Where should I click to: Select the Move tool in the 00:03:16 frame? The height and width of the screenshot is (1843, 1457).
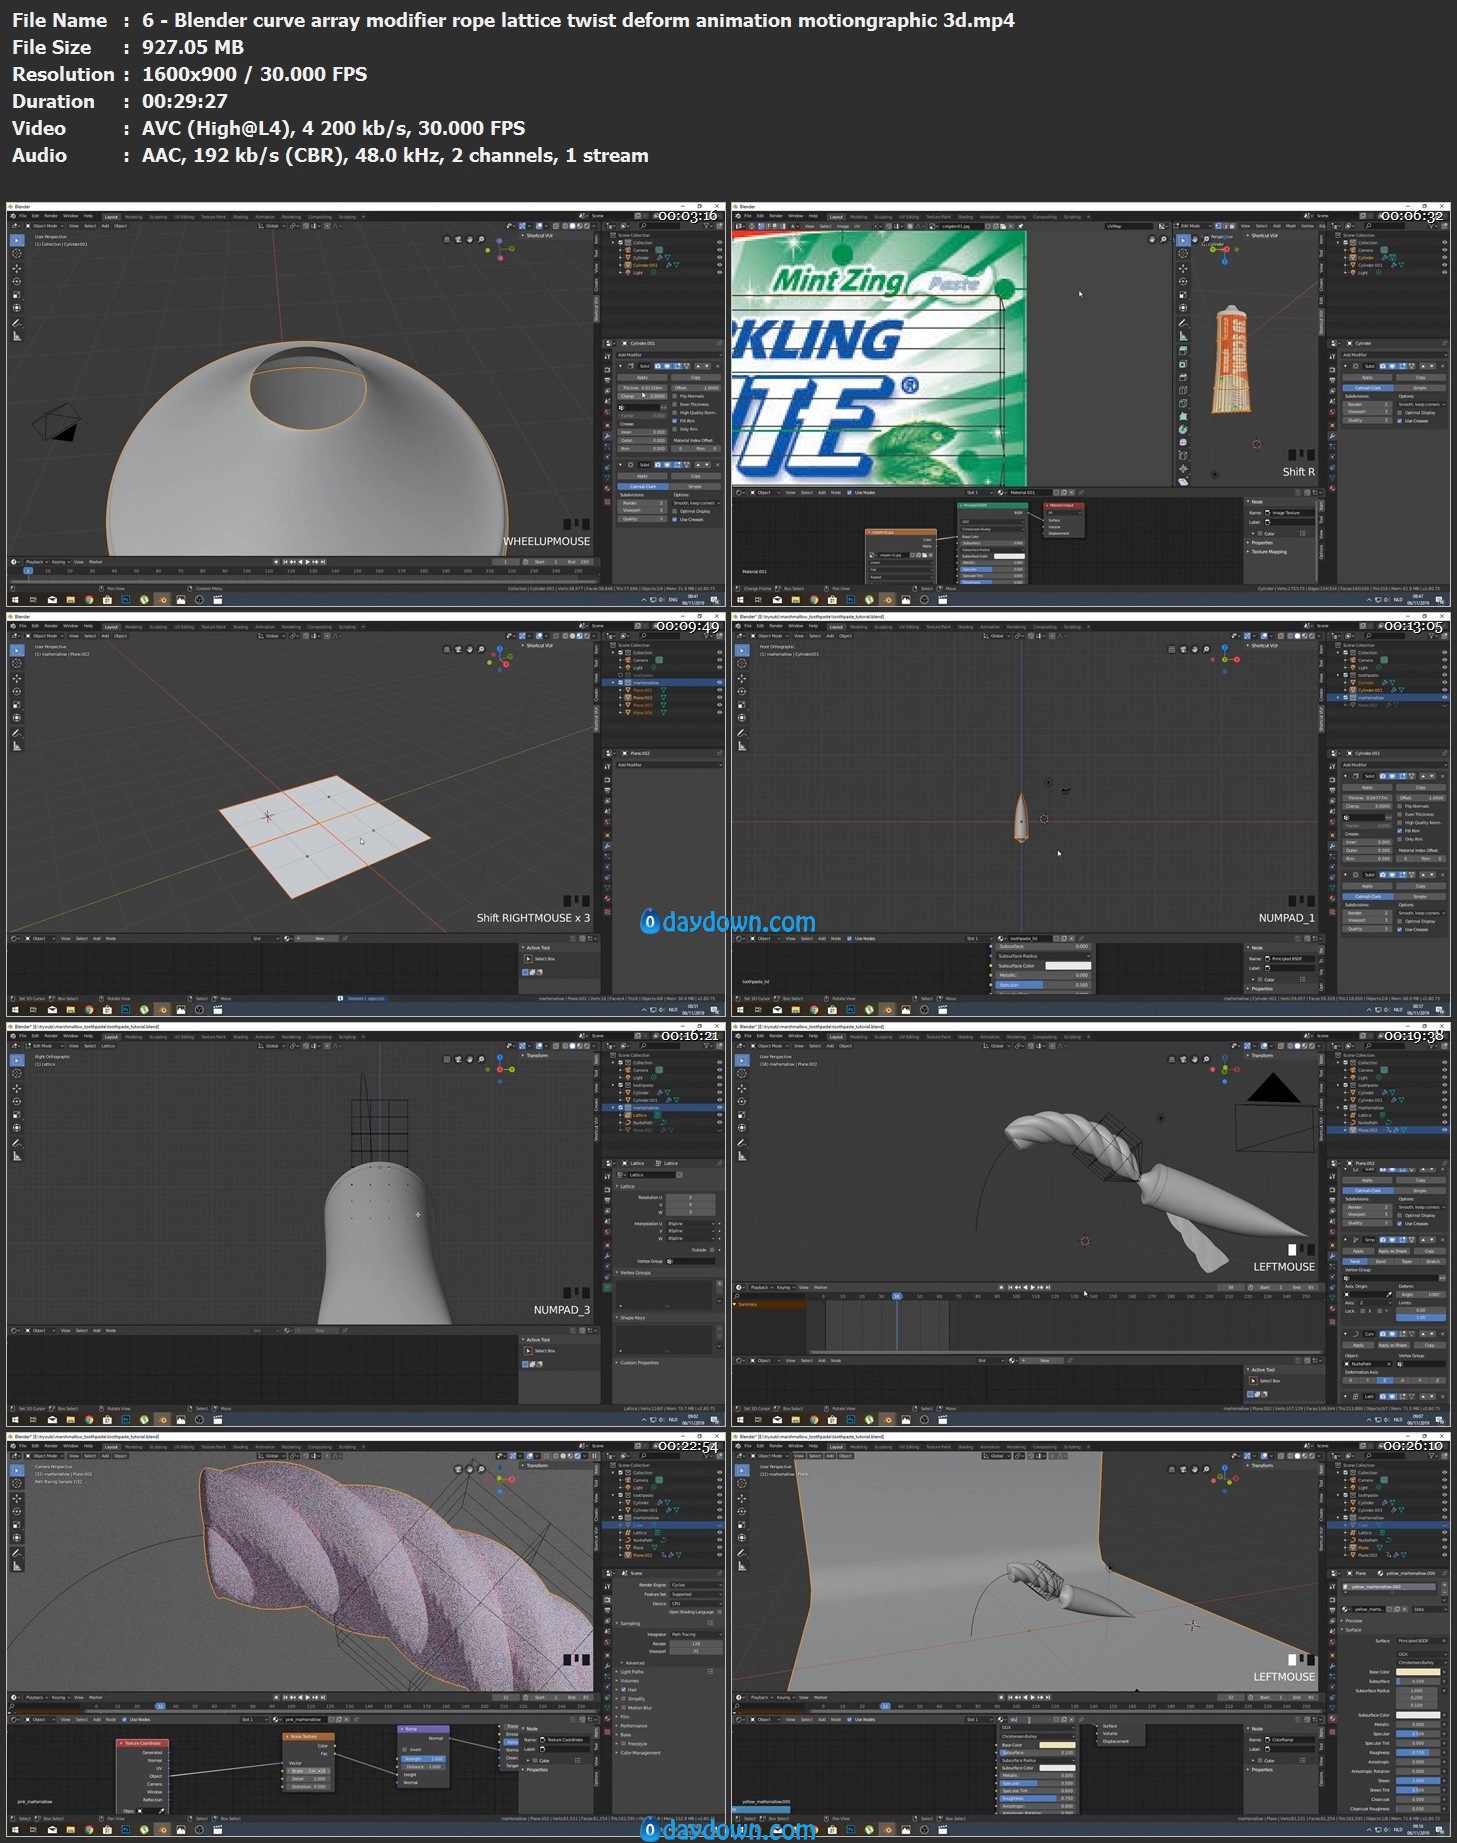(x=16, y=268)
